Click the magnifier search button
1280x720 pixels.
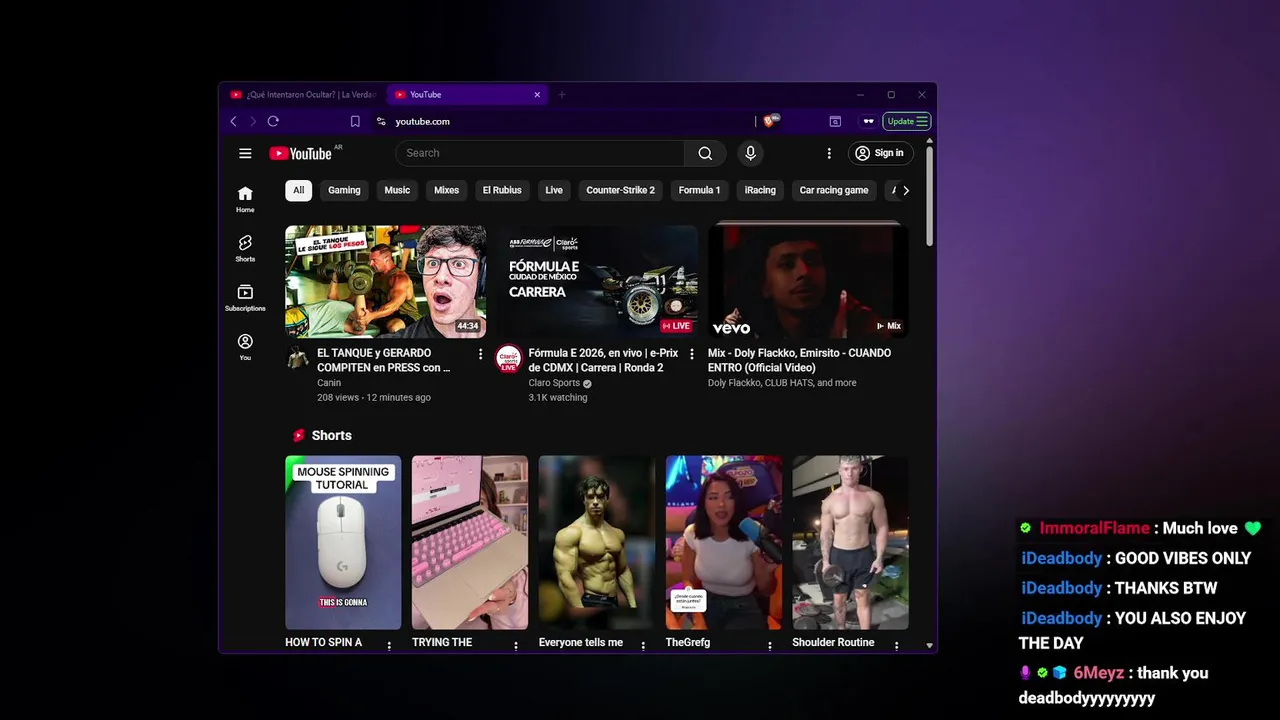point(705,153)
